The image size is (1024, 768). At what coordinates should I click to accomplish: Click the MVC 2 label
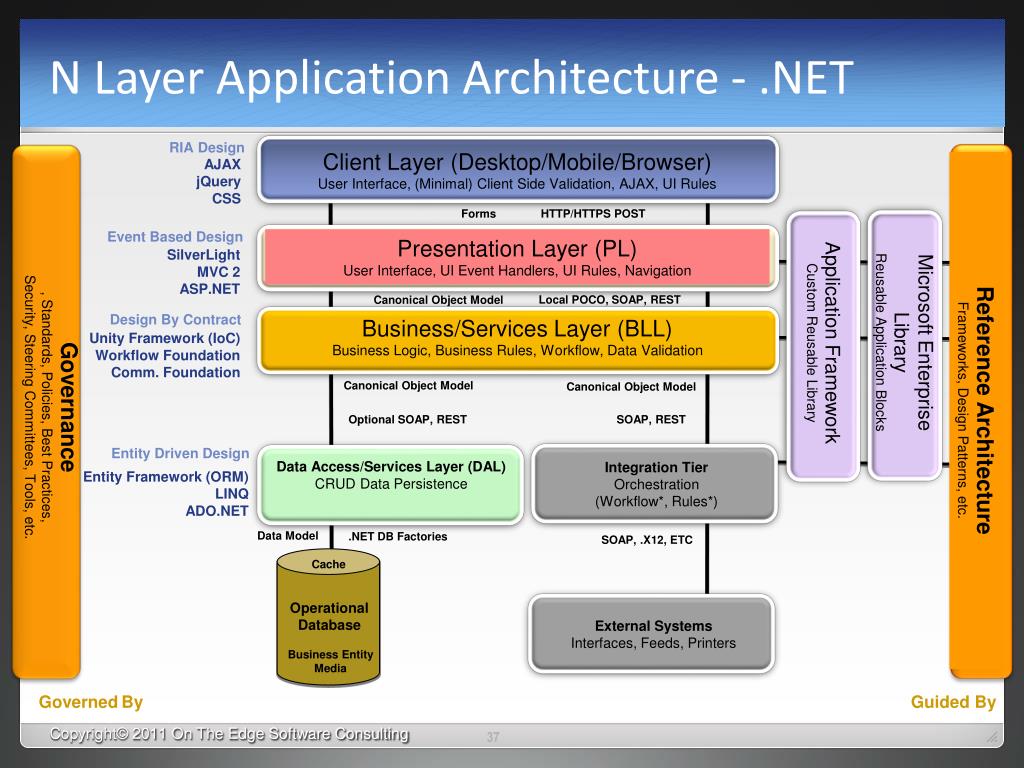tap(219, 272)
